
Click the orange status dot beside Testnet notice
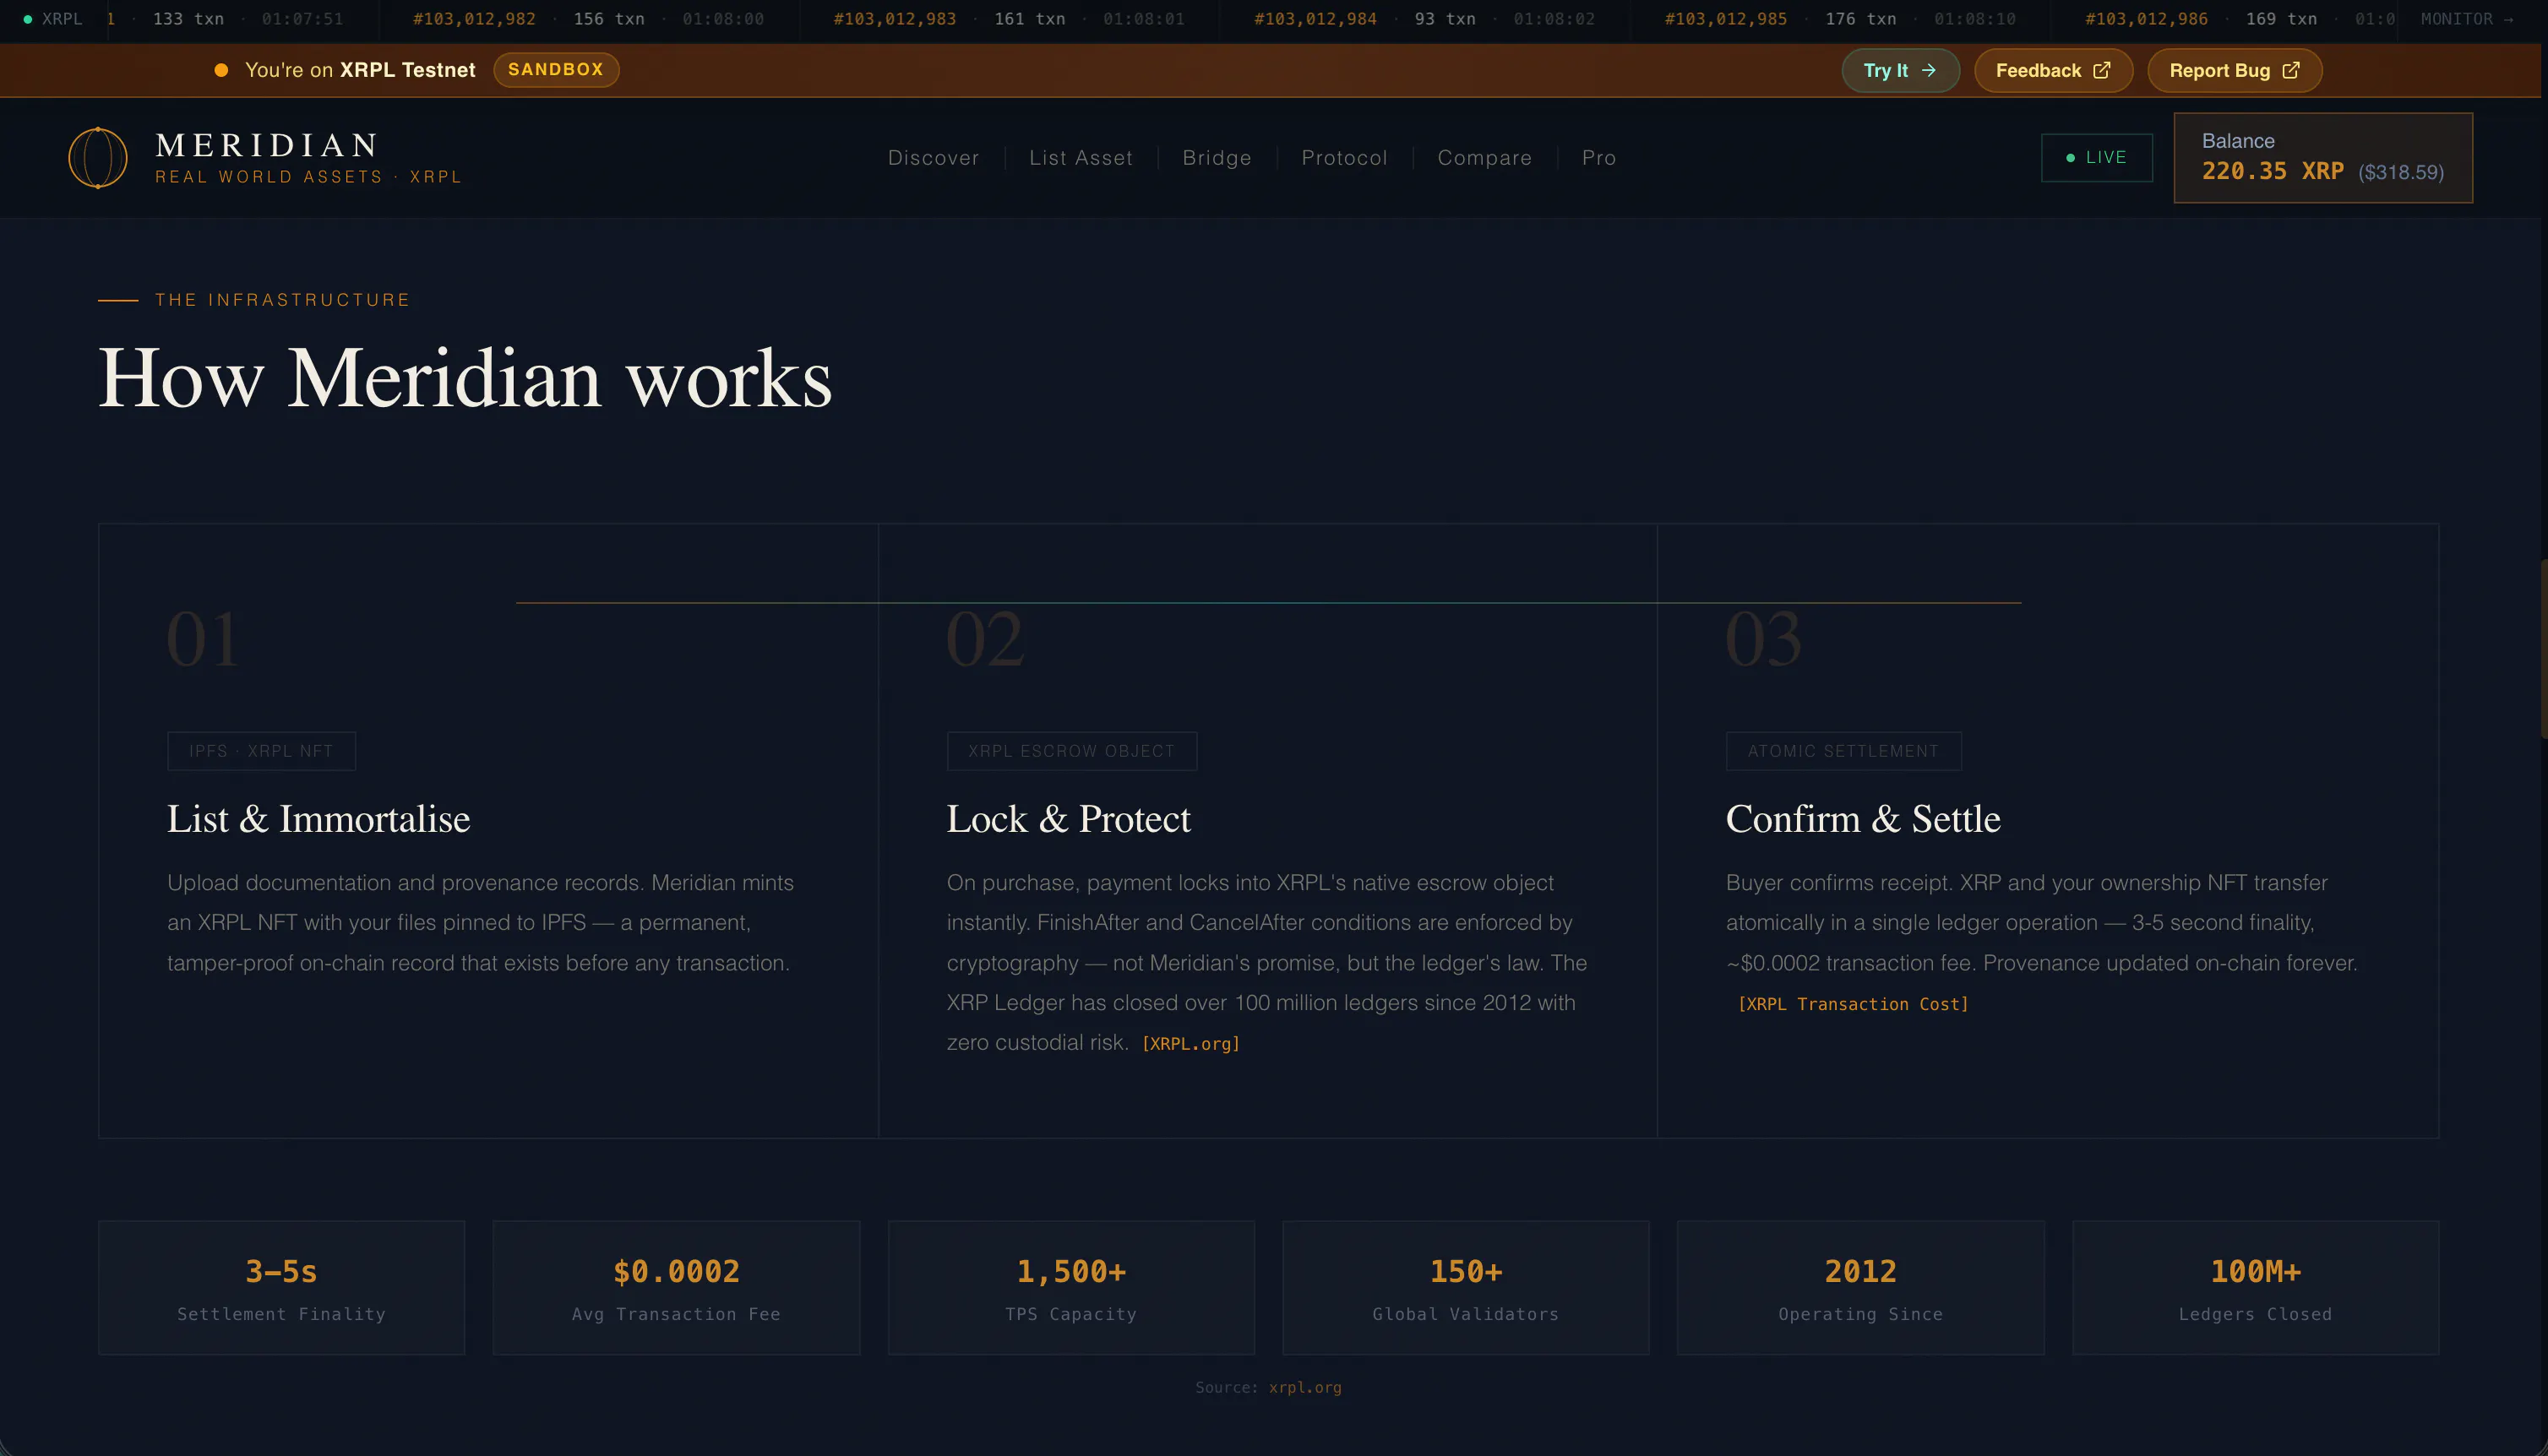[222, 70]
